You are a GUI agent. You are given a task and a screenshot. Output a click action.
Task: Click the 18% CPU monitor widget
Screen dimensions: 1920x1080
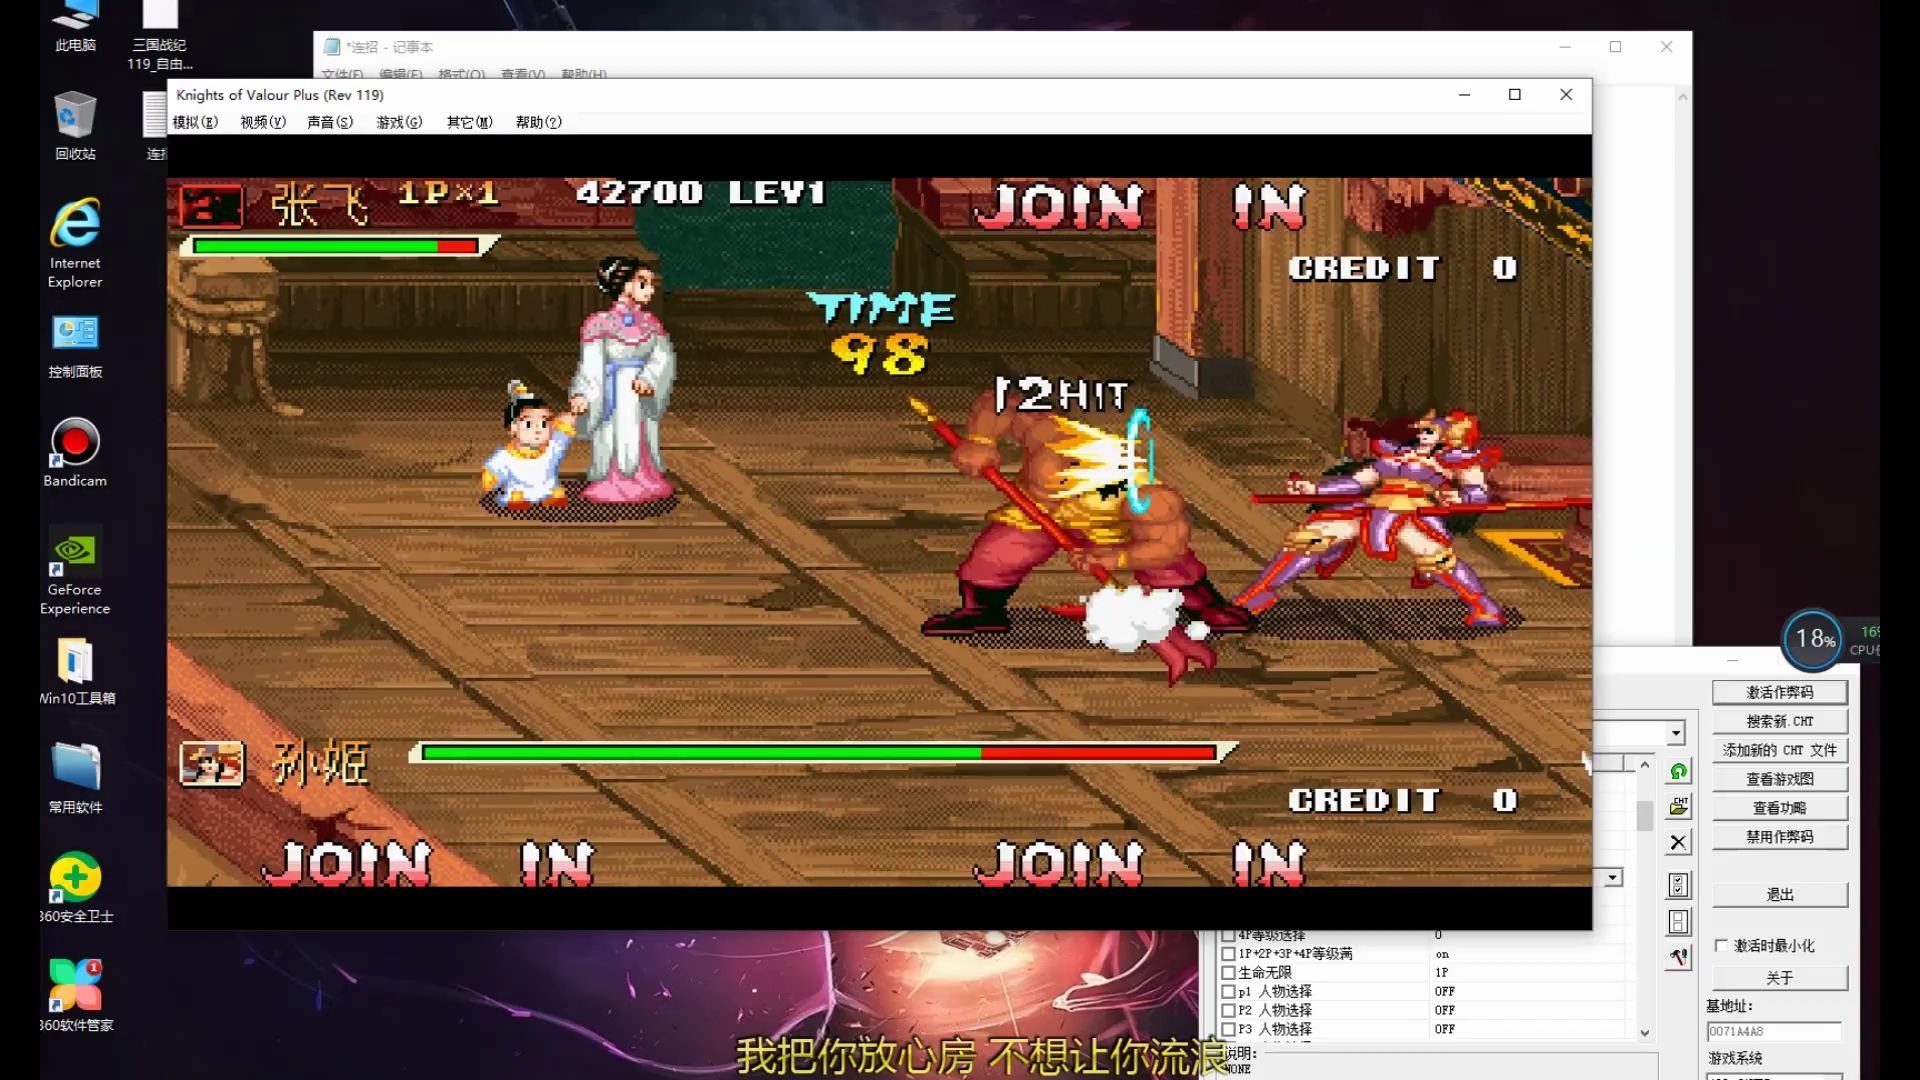tap(1813, 639)
